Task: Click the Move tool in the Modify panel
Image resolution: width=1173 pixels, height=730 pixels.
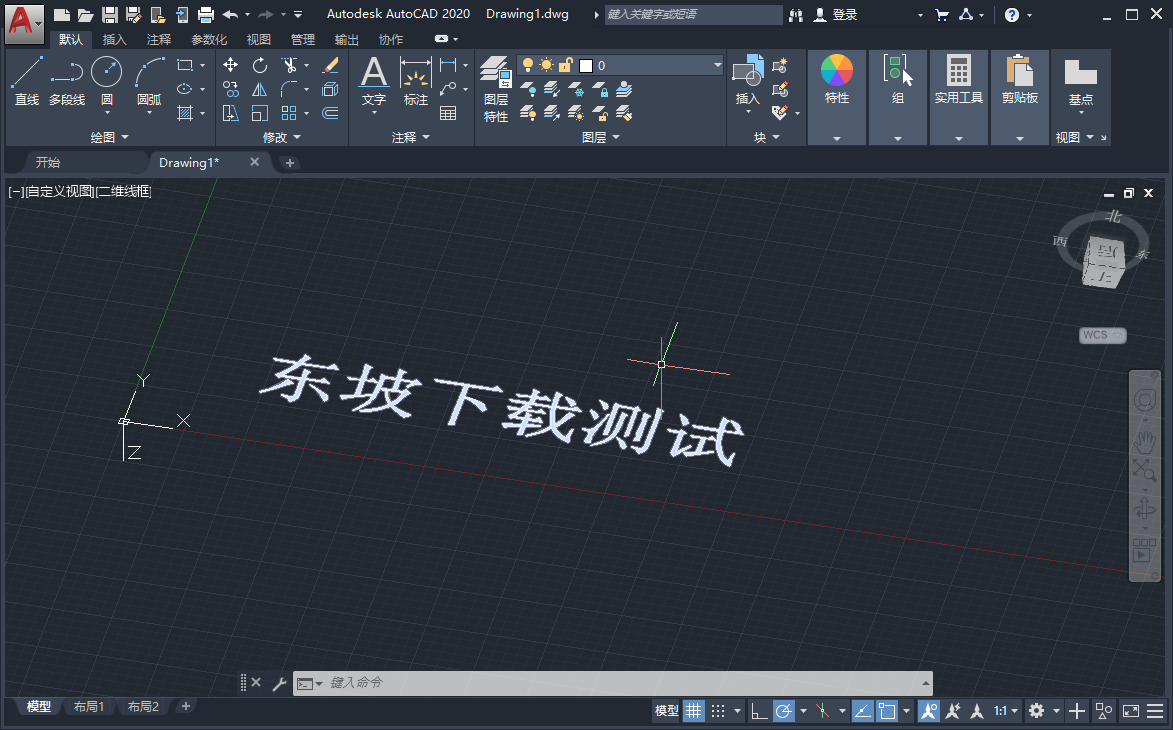Action: [x=229, y=64]
